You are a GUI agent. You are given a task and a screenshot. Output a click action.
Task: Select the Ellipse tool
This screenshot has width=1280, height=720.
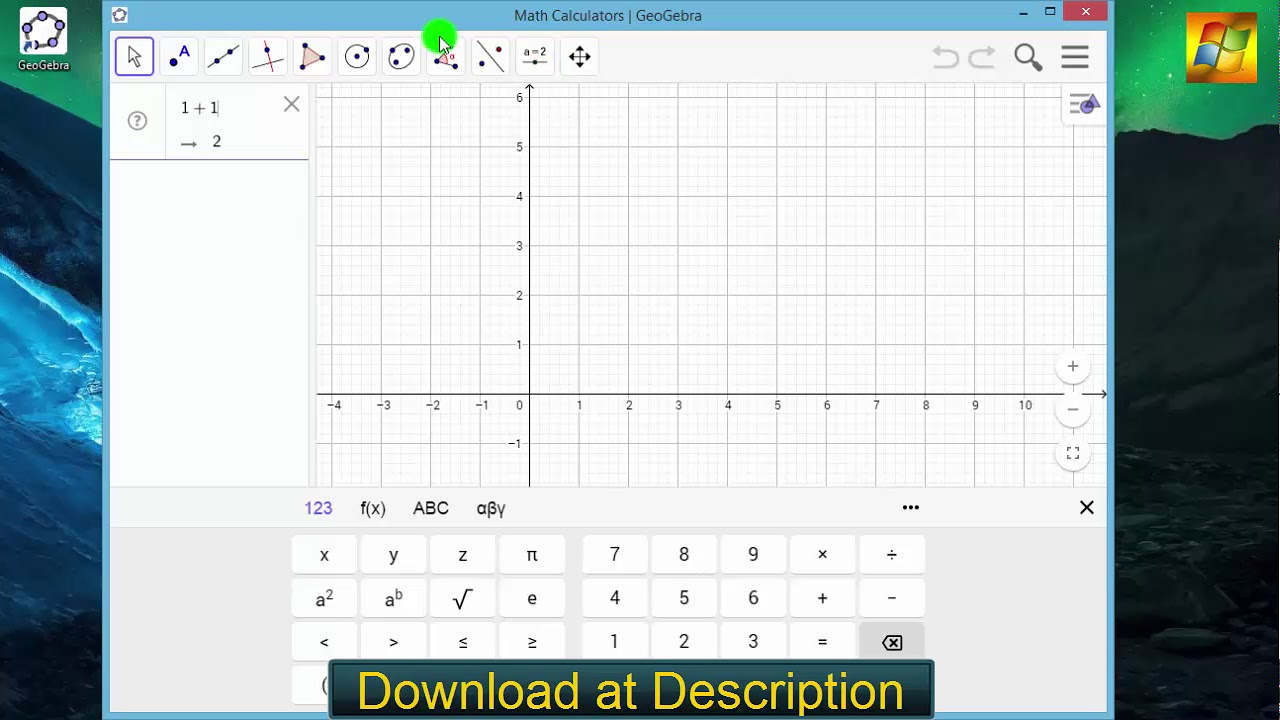(x=401, y=57)
